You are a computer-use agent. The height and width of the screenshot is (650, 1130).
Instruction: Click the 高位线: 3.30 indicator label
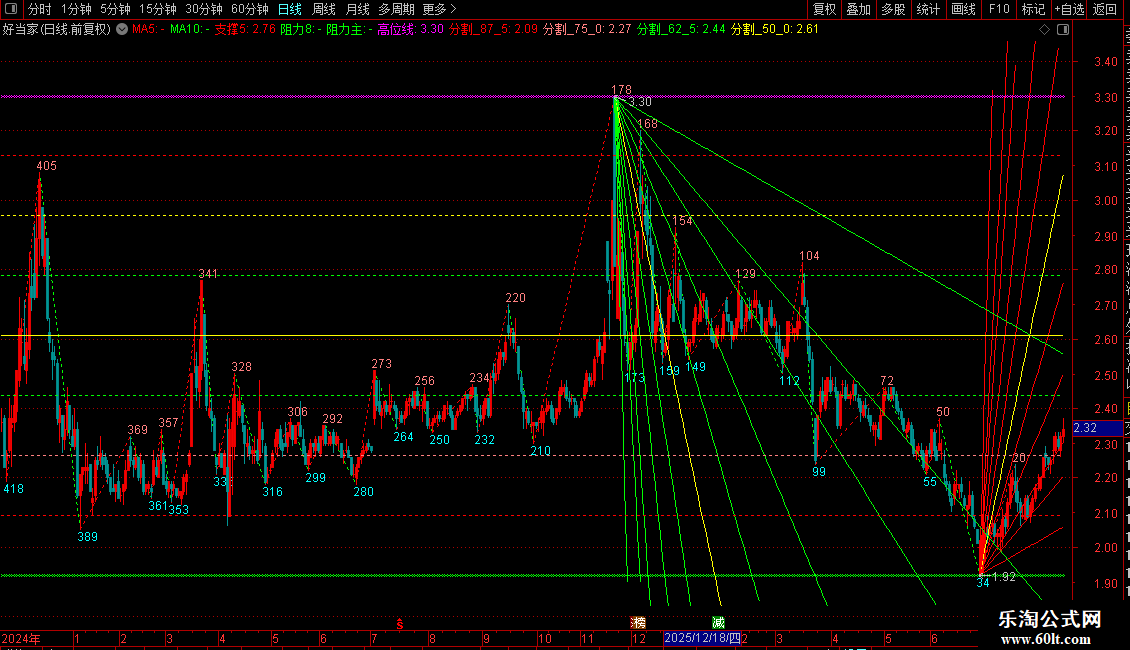[x=411, y=30]
